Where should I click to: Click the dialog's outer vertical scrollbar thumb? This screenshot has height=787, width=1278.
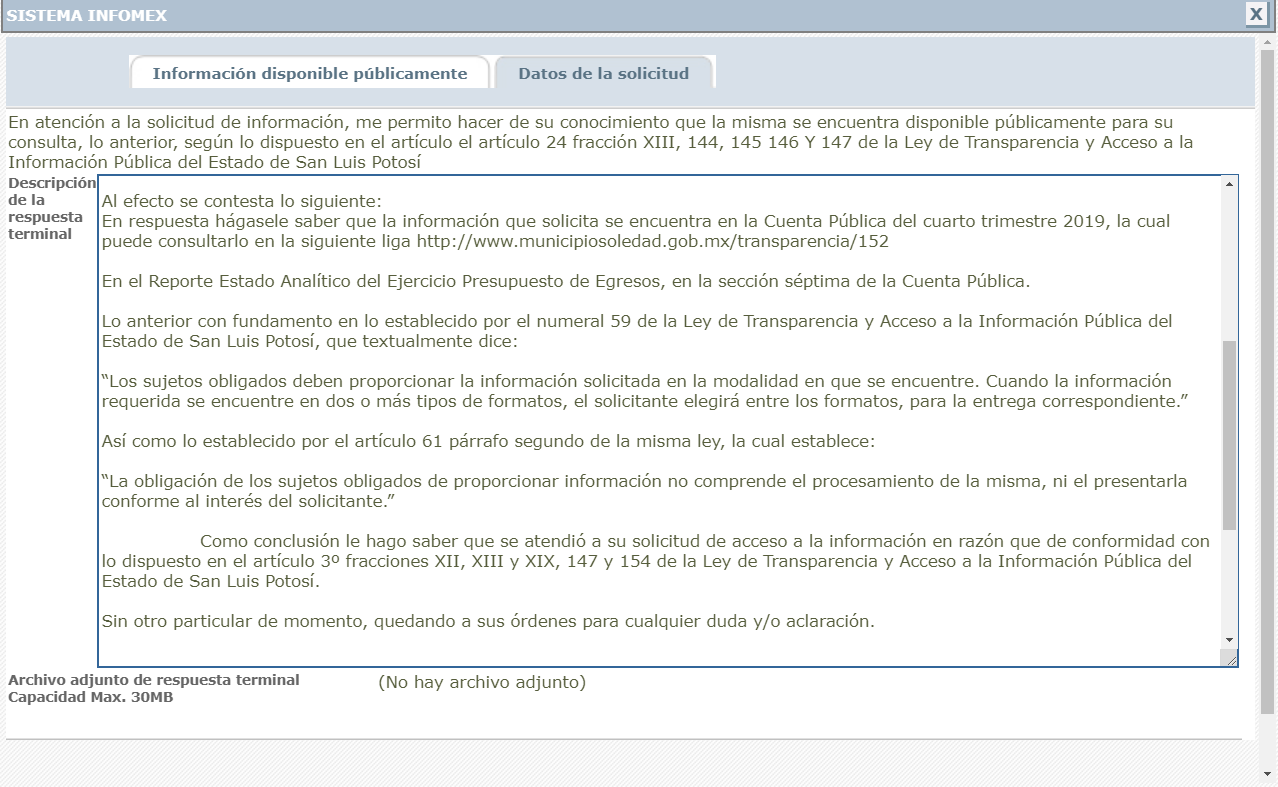click(x=1267, y=380)
